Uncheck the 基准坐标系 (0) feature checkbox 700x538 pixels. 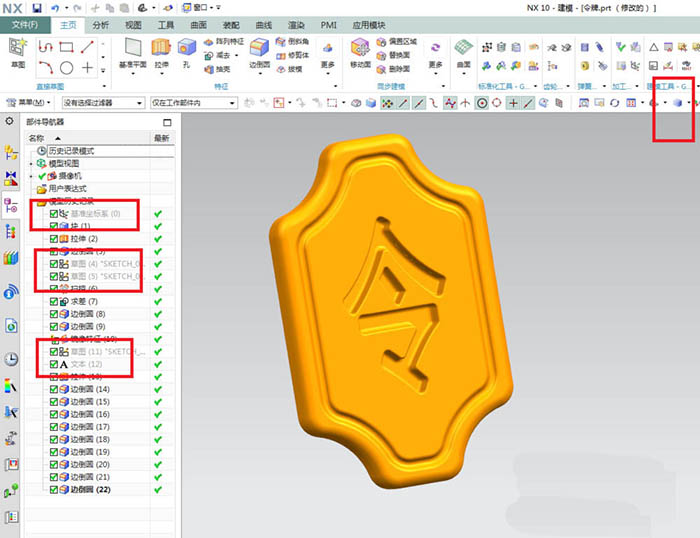click(x=54, y=213)
